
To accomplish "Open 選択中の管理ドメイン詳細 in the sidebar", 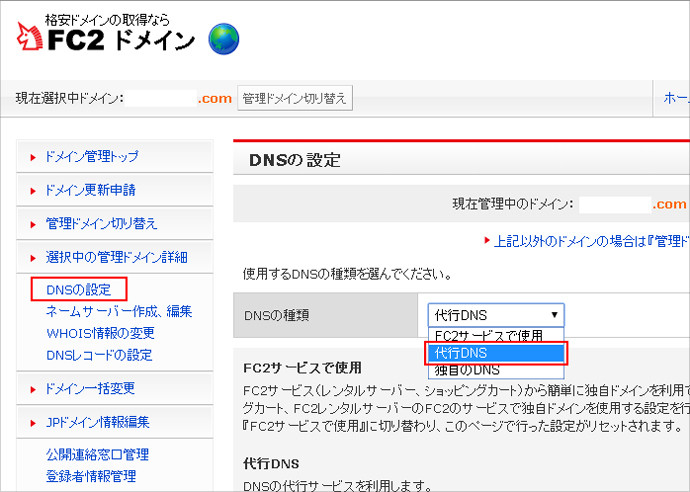I will click(x=116, y=257).
